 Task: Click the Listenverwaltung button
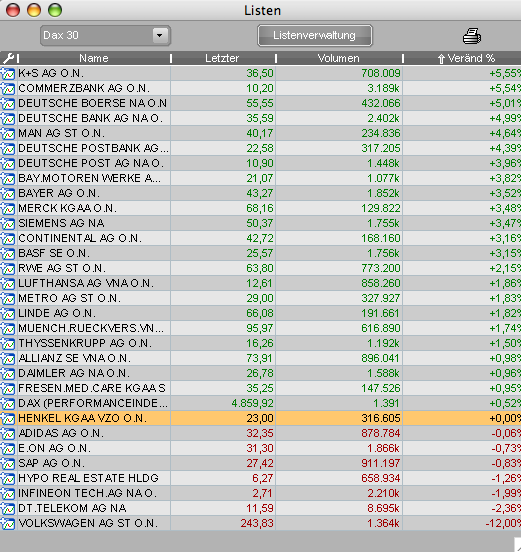point(315,35)
